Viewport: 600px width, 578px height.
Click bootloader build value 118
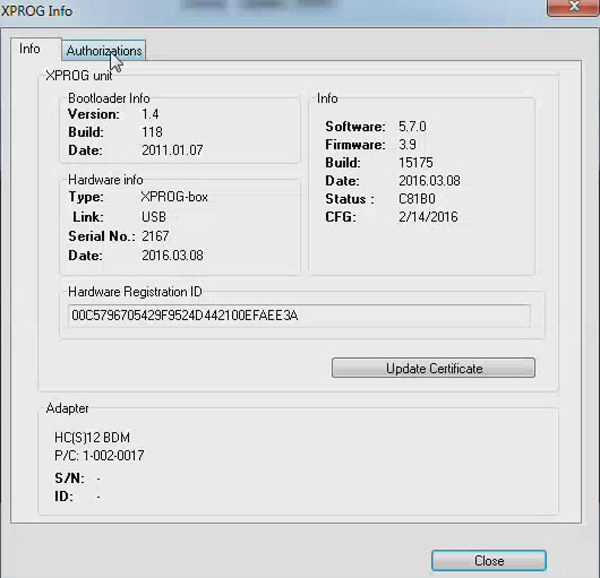point(152,132)
